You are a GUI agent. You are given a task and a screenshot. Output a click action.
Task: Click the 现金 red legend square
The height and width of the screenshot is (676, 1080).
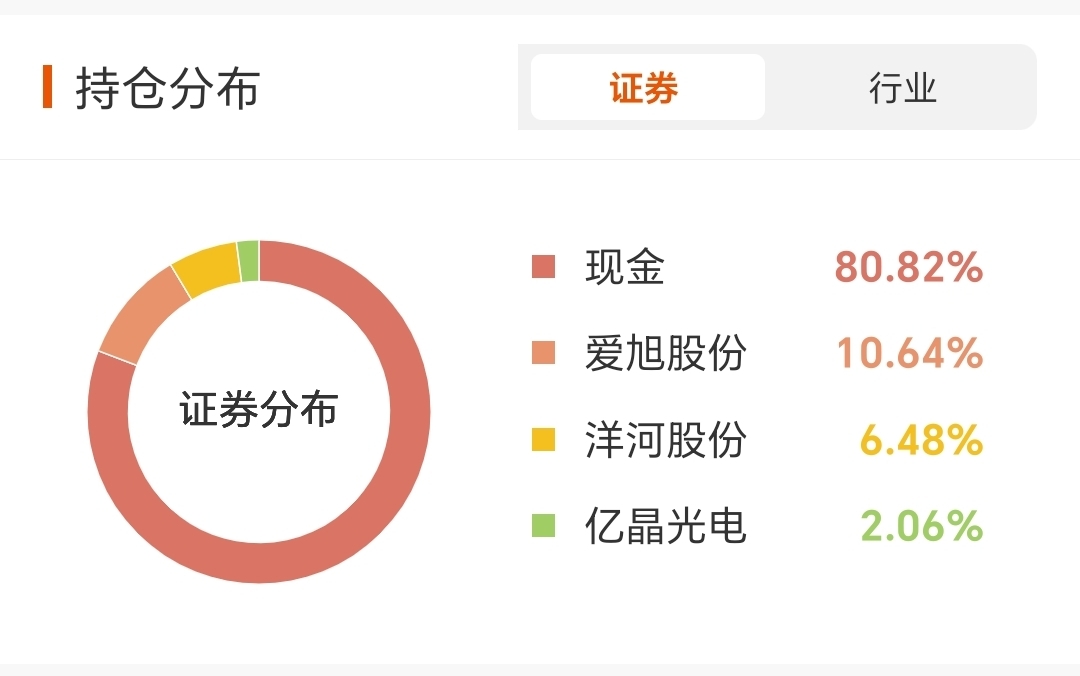click(543, 267)
